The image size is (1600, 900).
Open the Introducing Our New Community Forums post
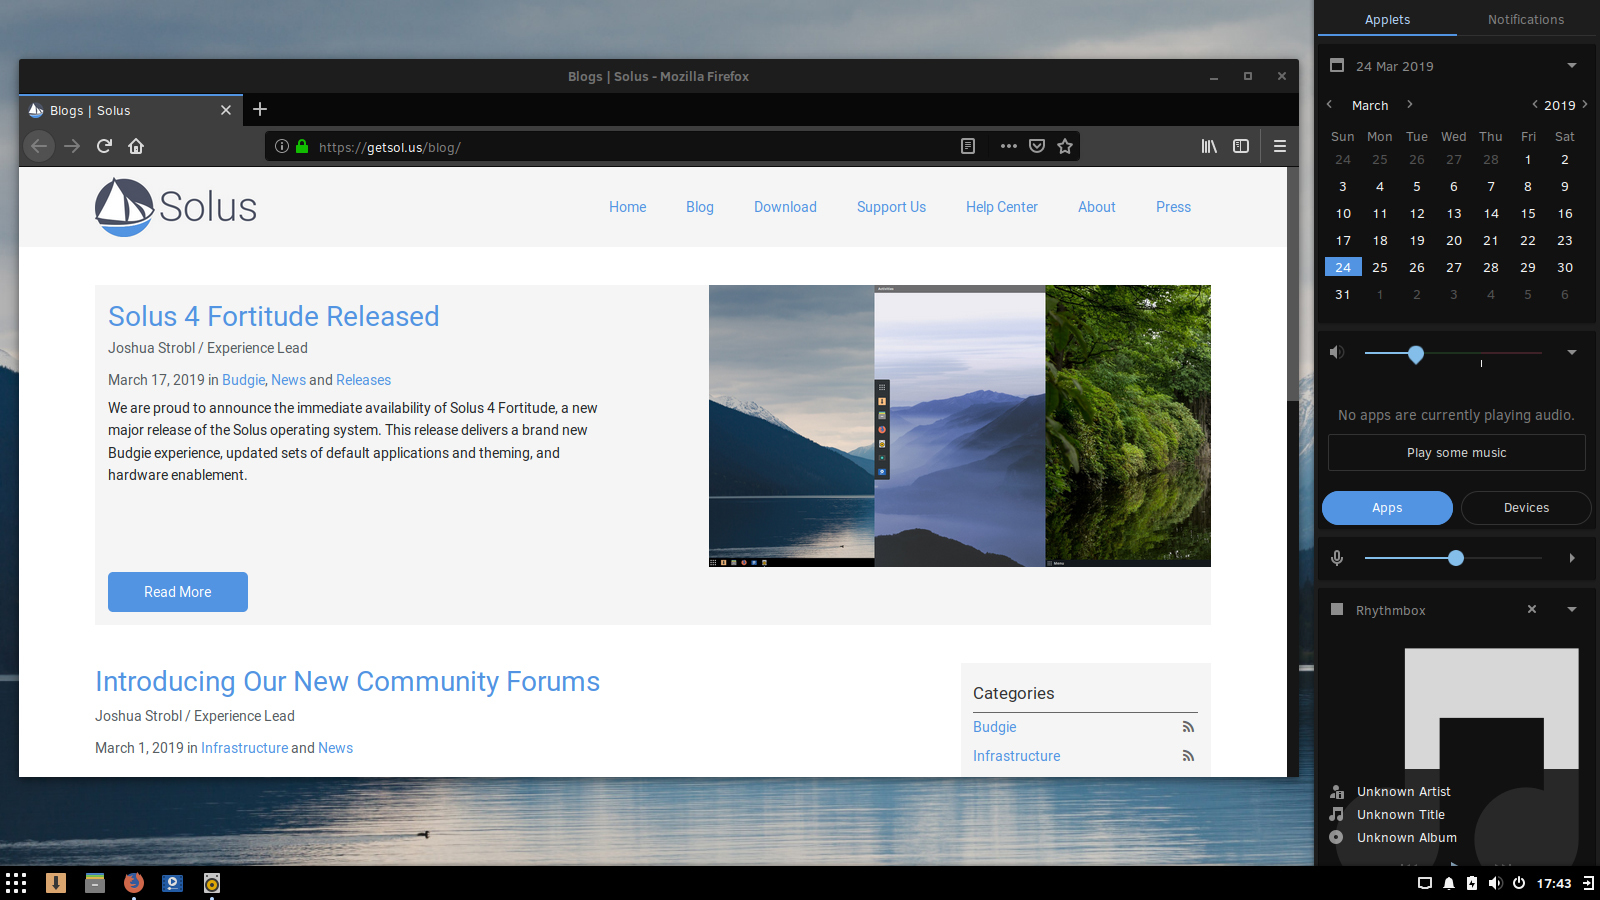347,681
